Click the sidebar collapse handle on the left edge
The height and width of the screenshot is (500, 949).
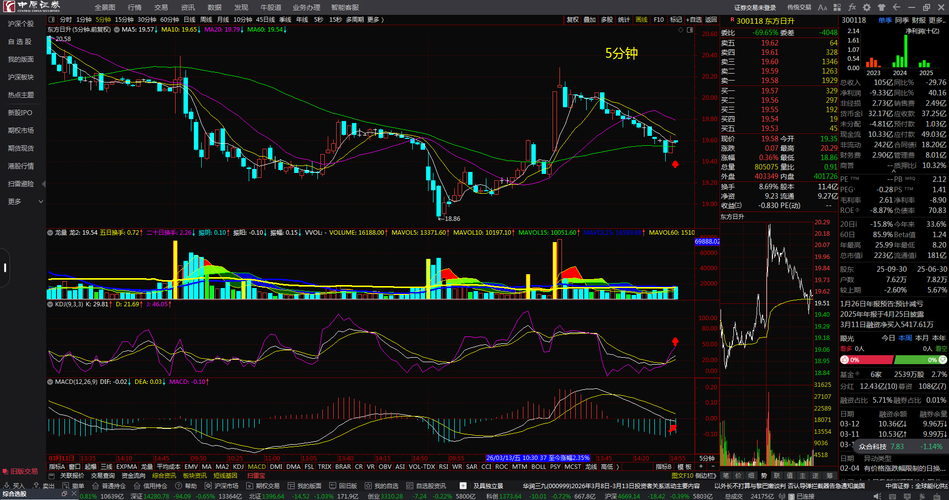(5, 267)
